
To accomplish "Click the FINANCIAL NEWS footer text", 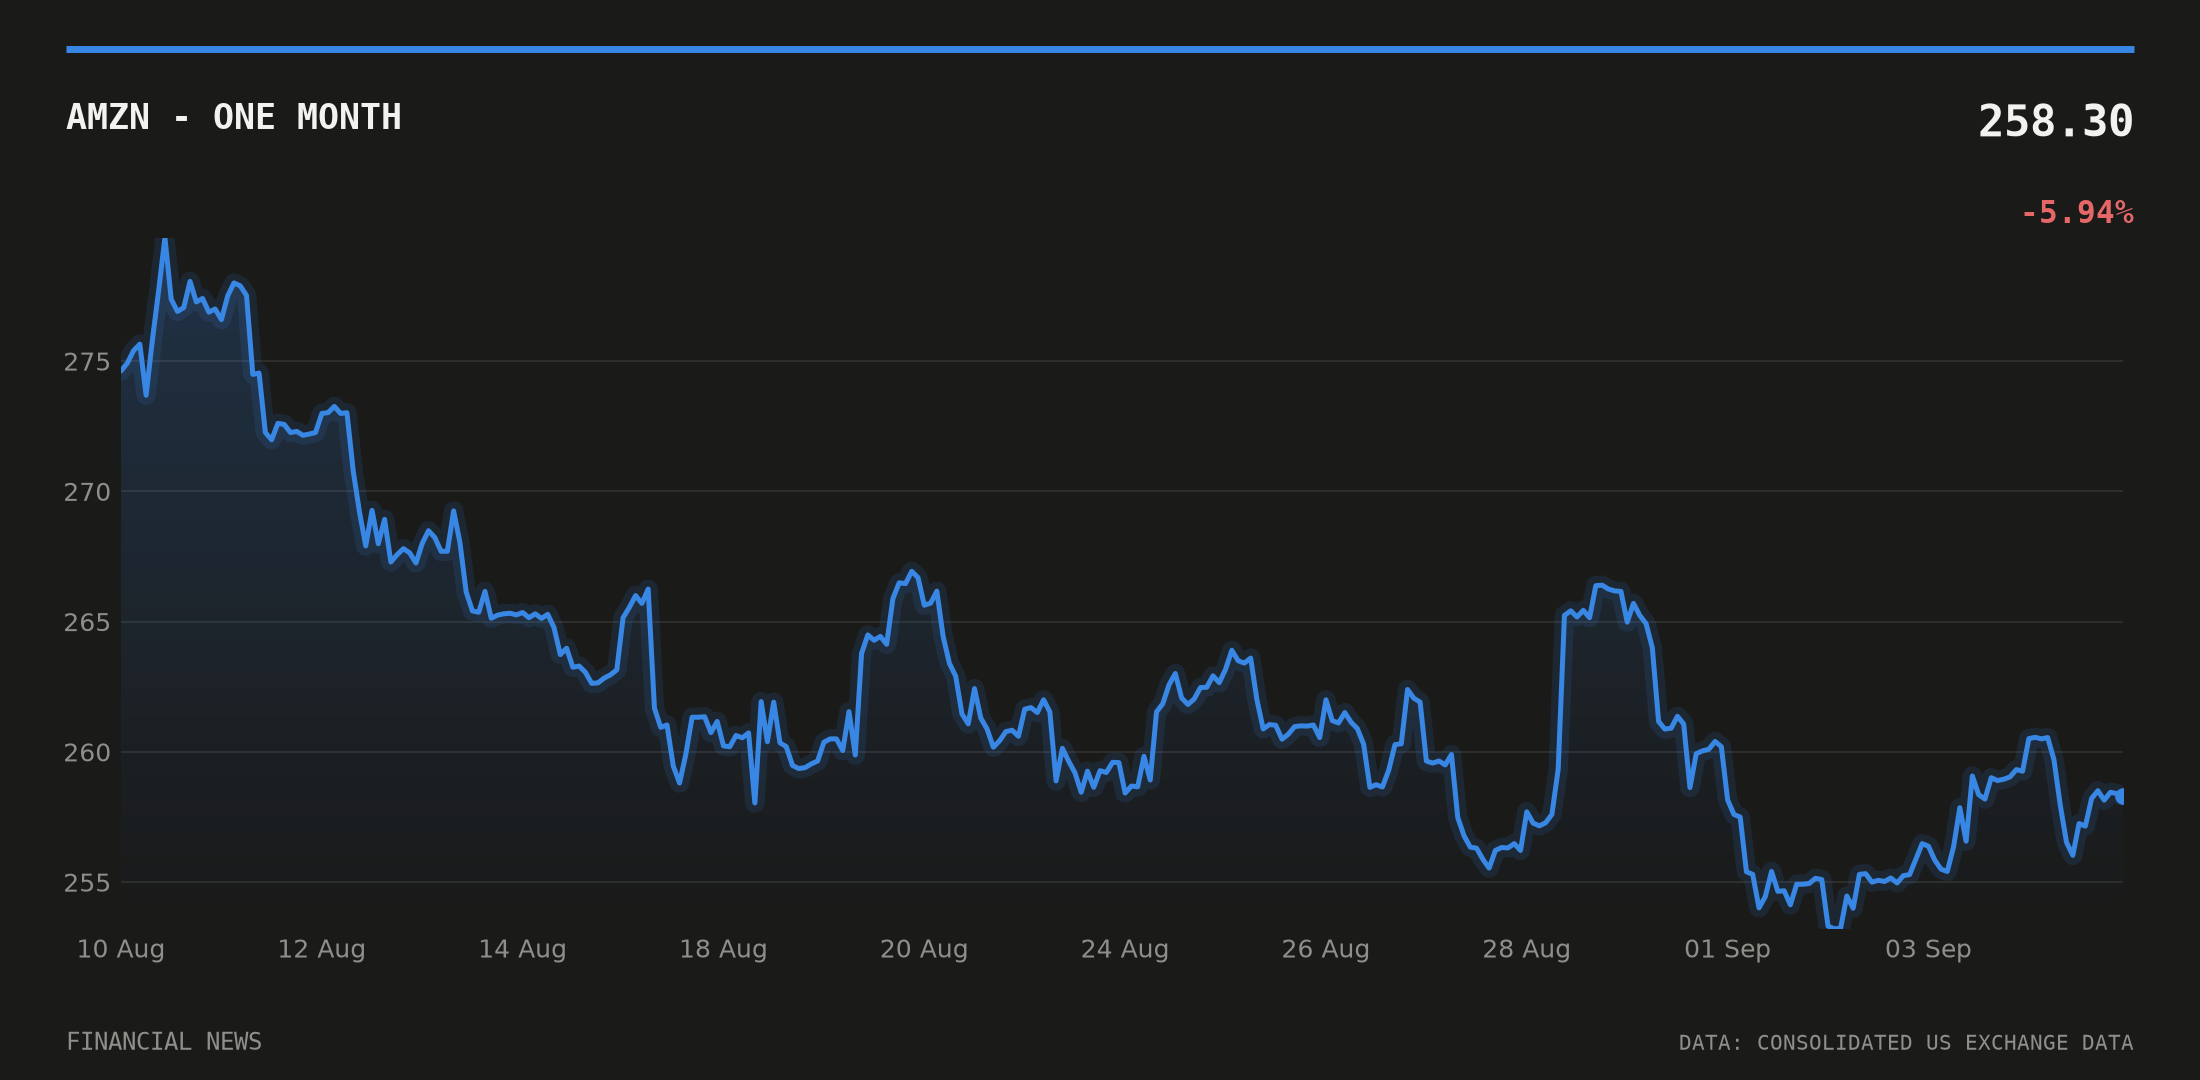I will pyautogui.click(x=164, y=1042).
